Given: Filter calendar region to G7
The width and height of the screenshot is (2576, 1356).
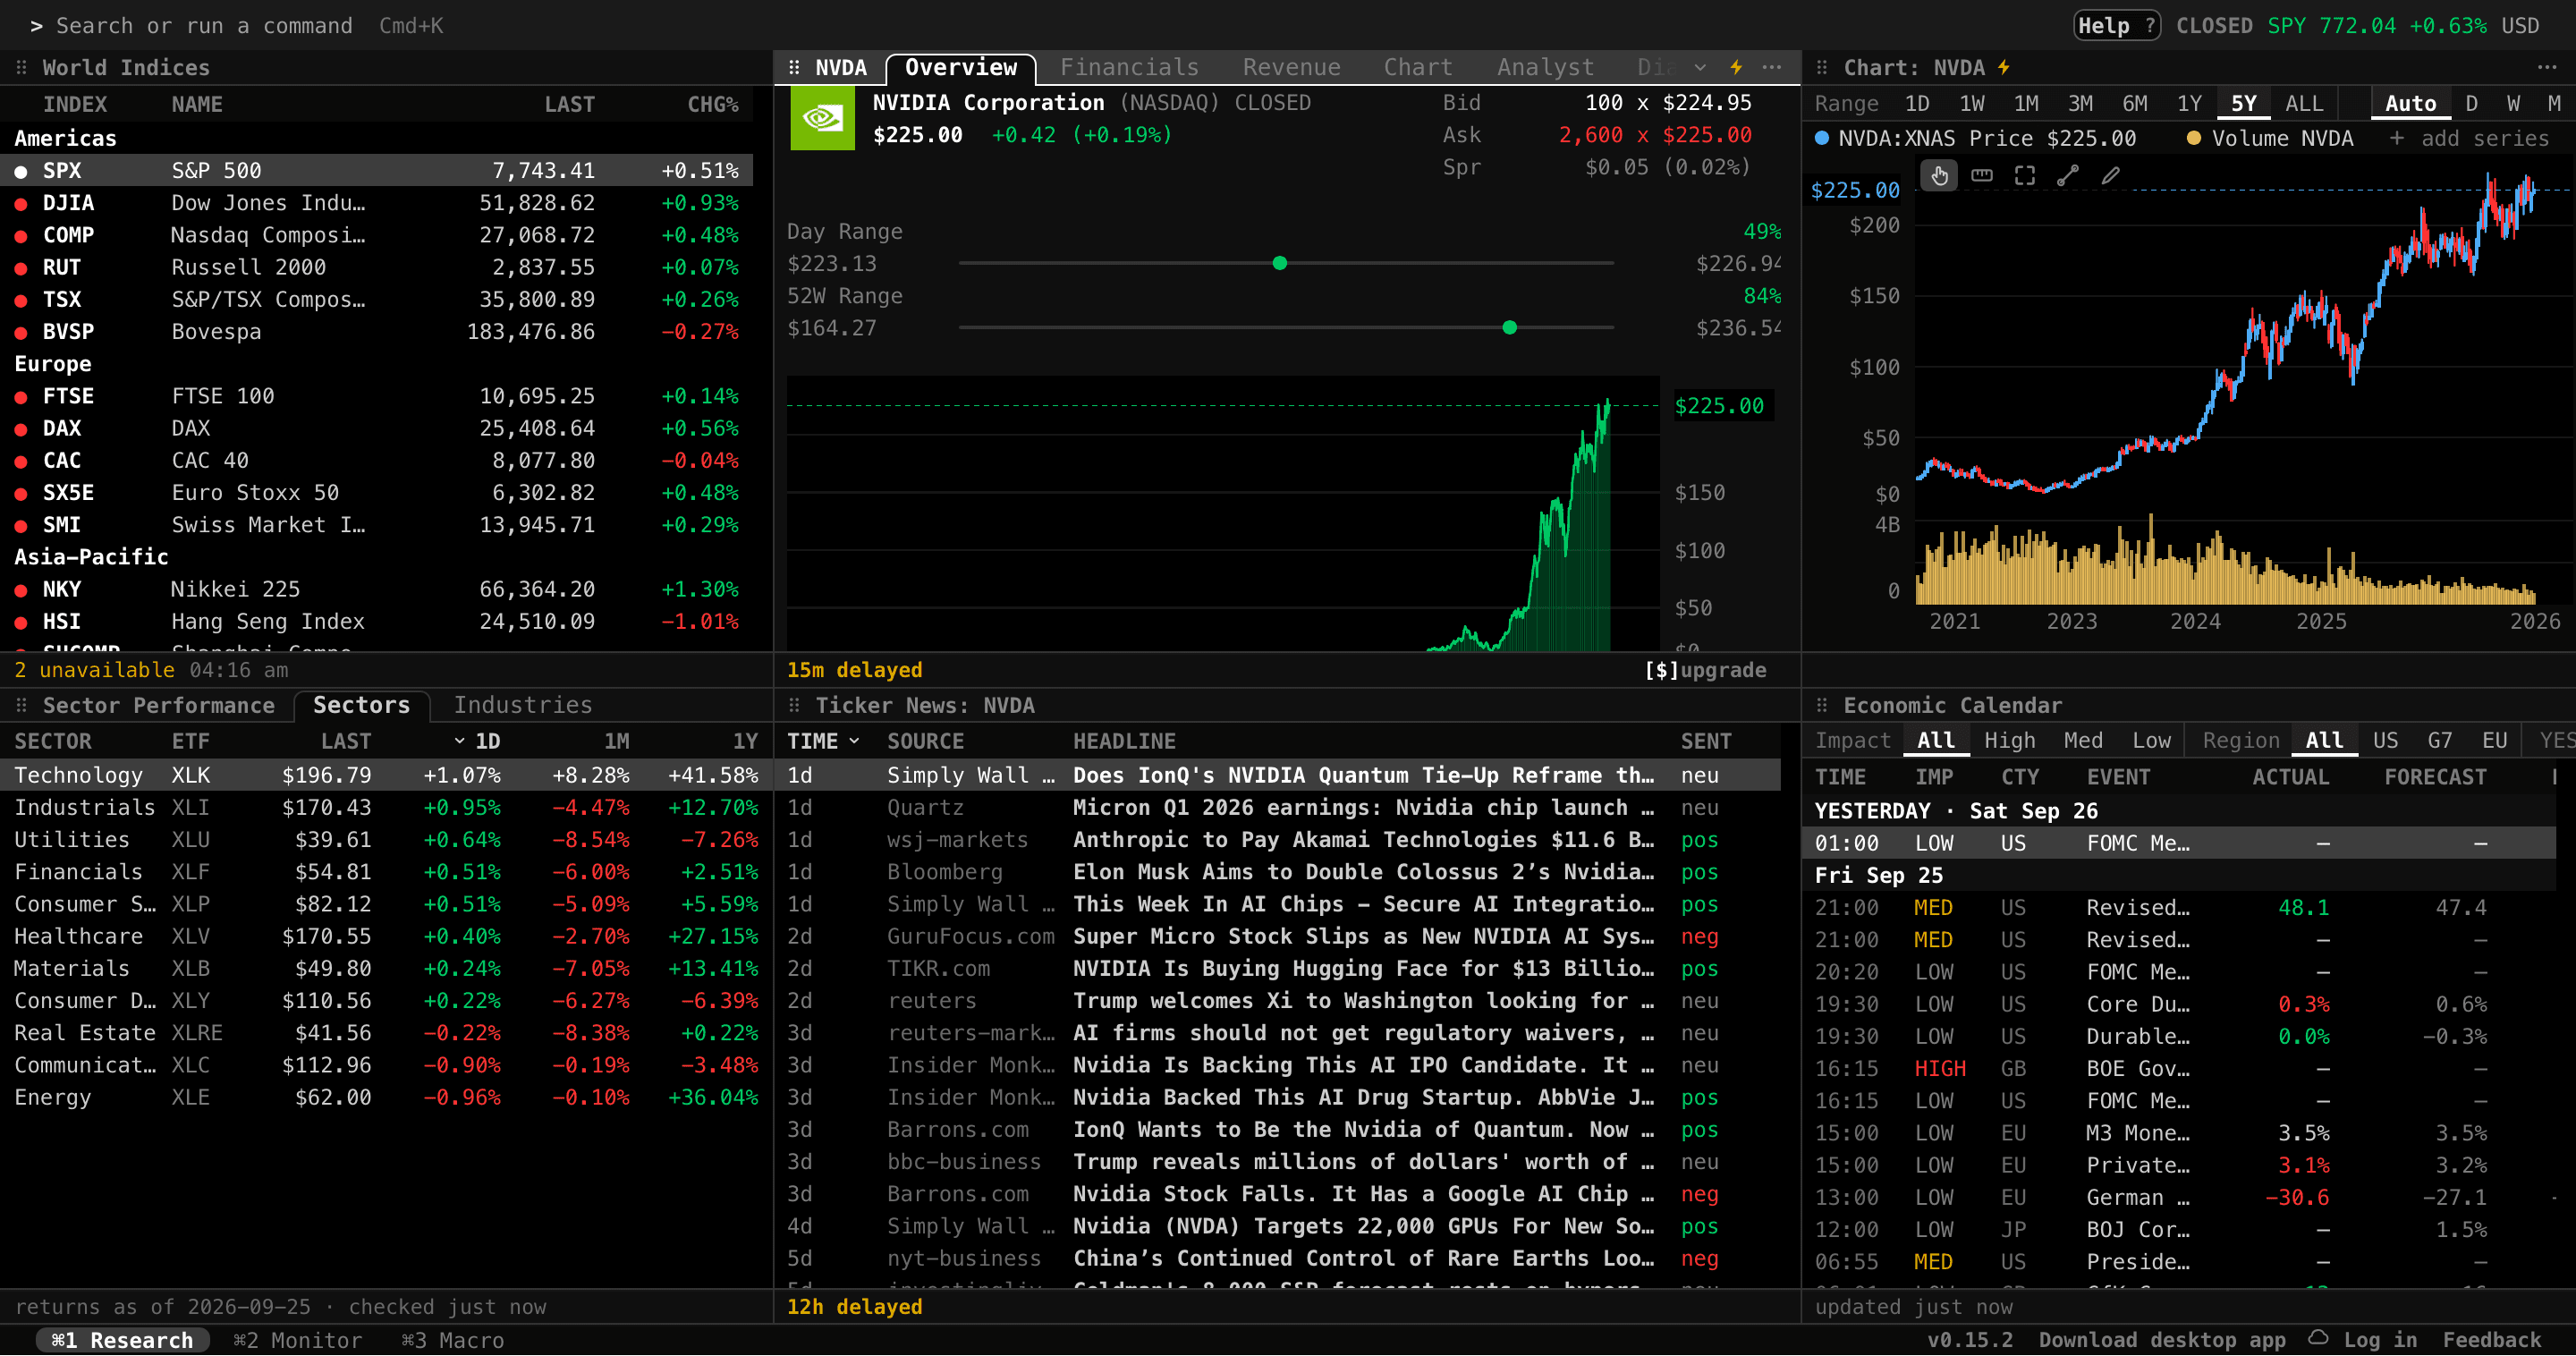Looking at the screenshot, I should (2439, 740).
